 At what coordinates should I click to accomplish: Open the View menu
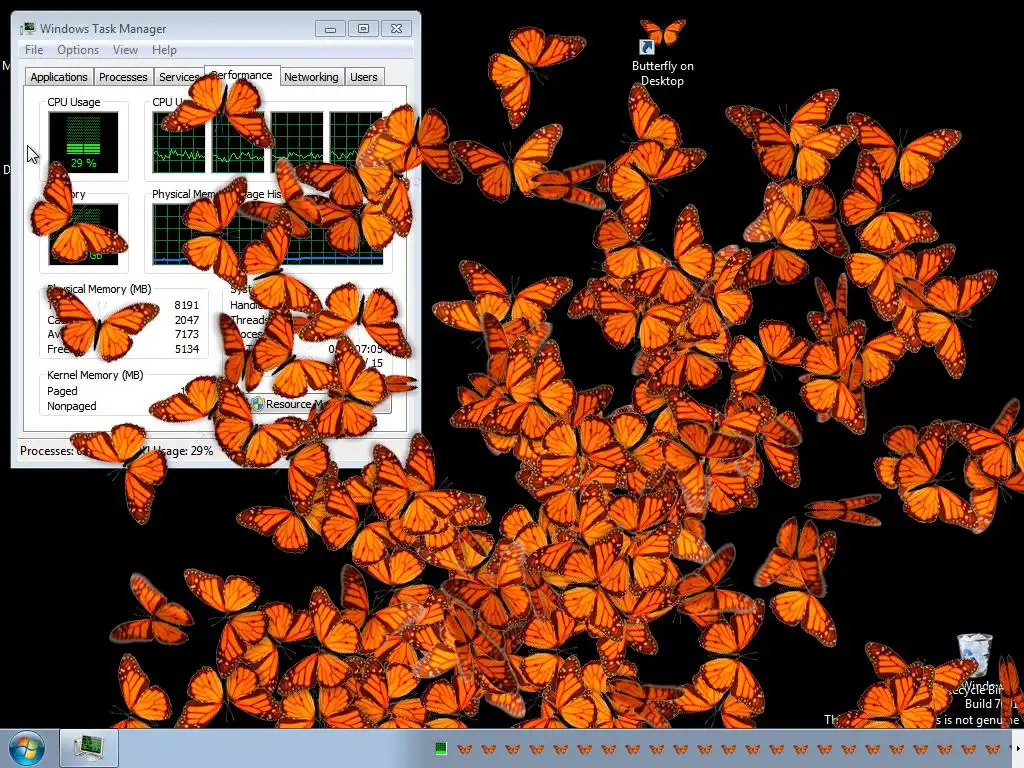pyautogui.click(x=125, y=50)
